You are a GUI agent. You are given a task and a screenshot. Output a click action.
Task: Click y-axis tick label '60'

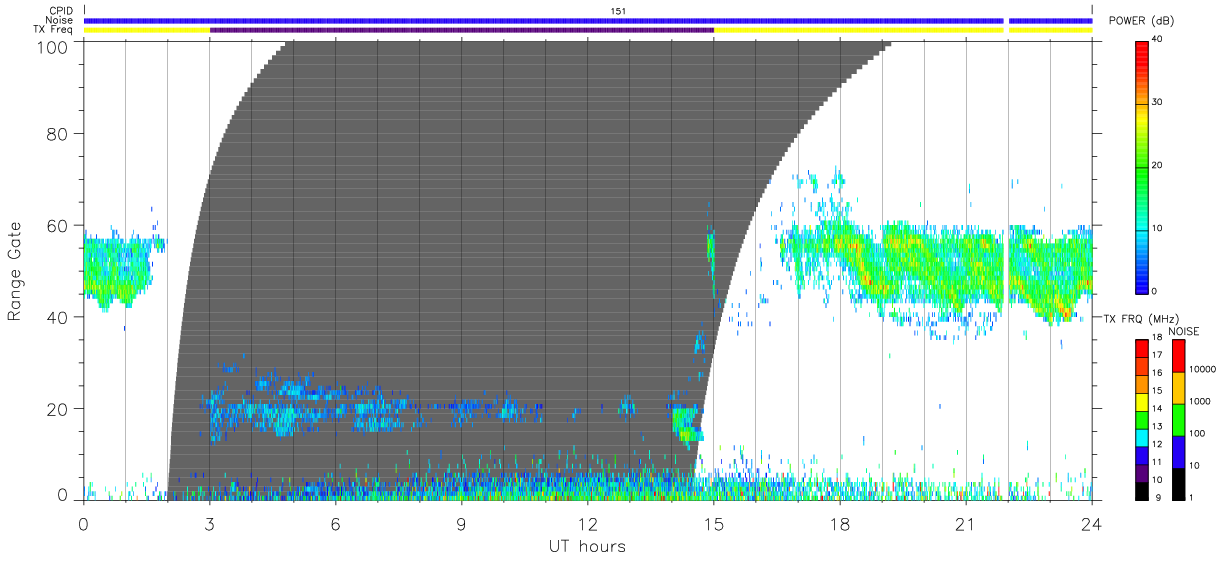tap(59, 225)
